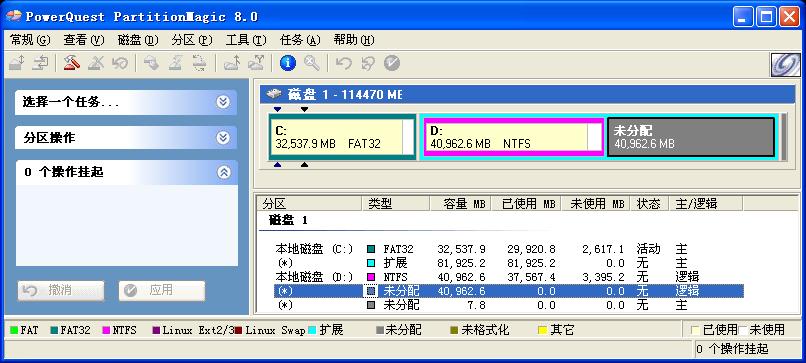Click the red hammer Create partition icon

[x=72, y=63]
